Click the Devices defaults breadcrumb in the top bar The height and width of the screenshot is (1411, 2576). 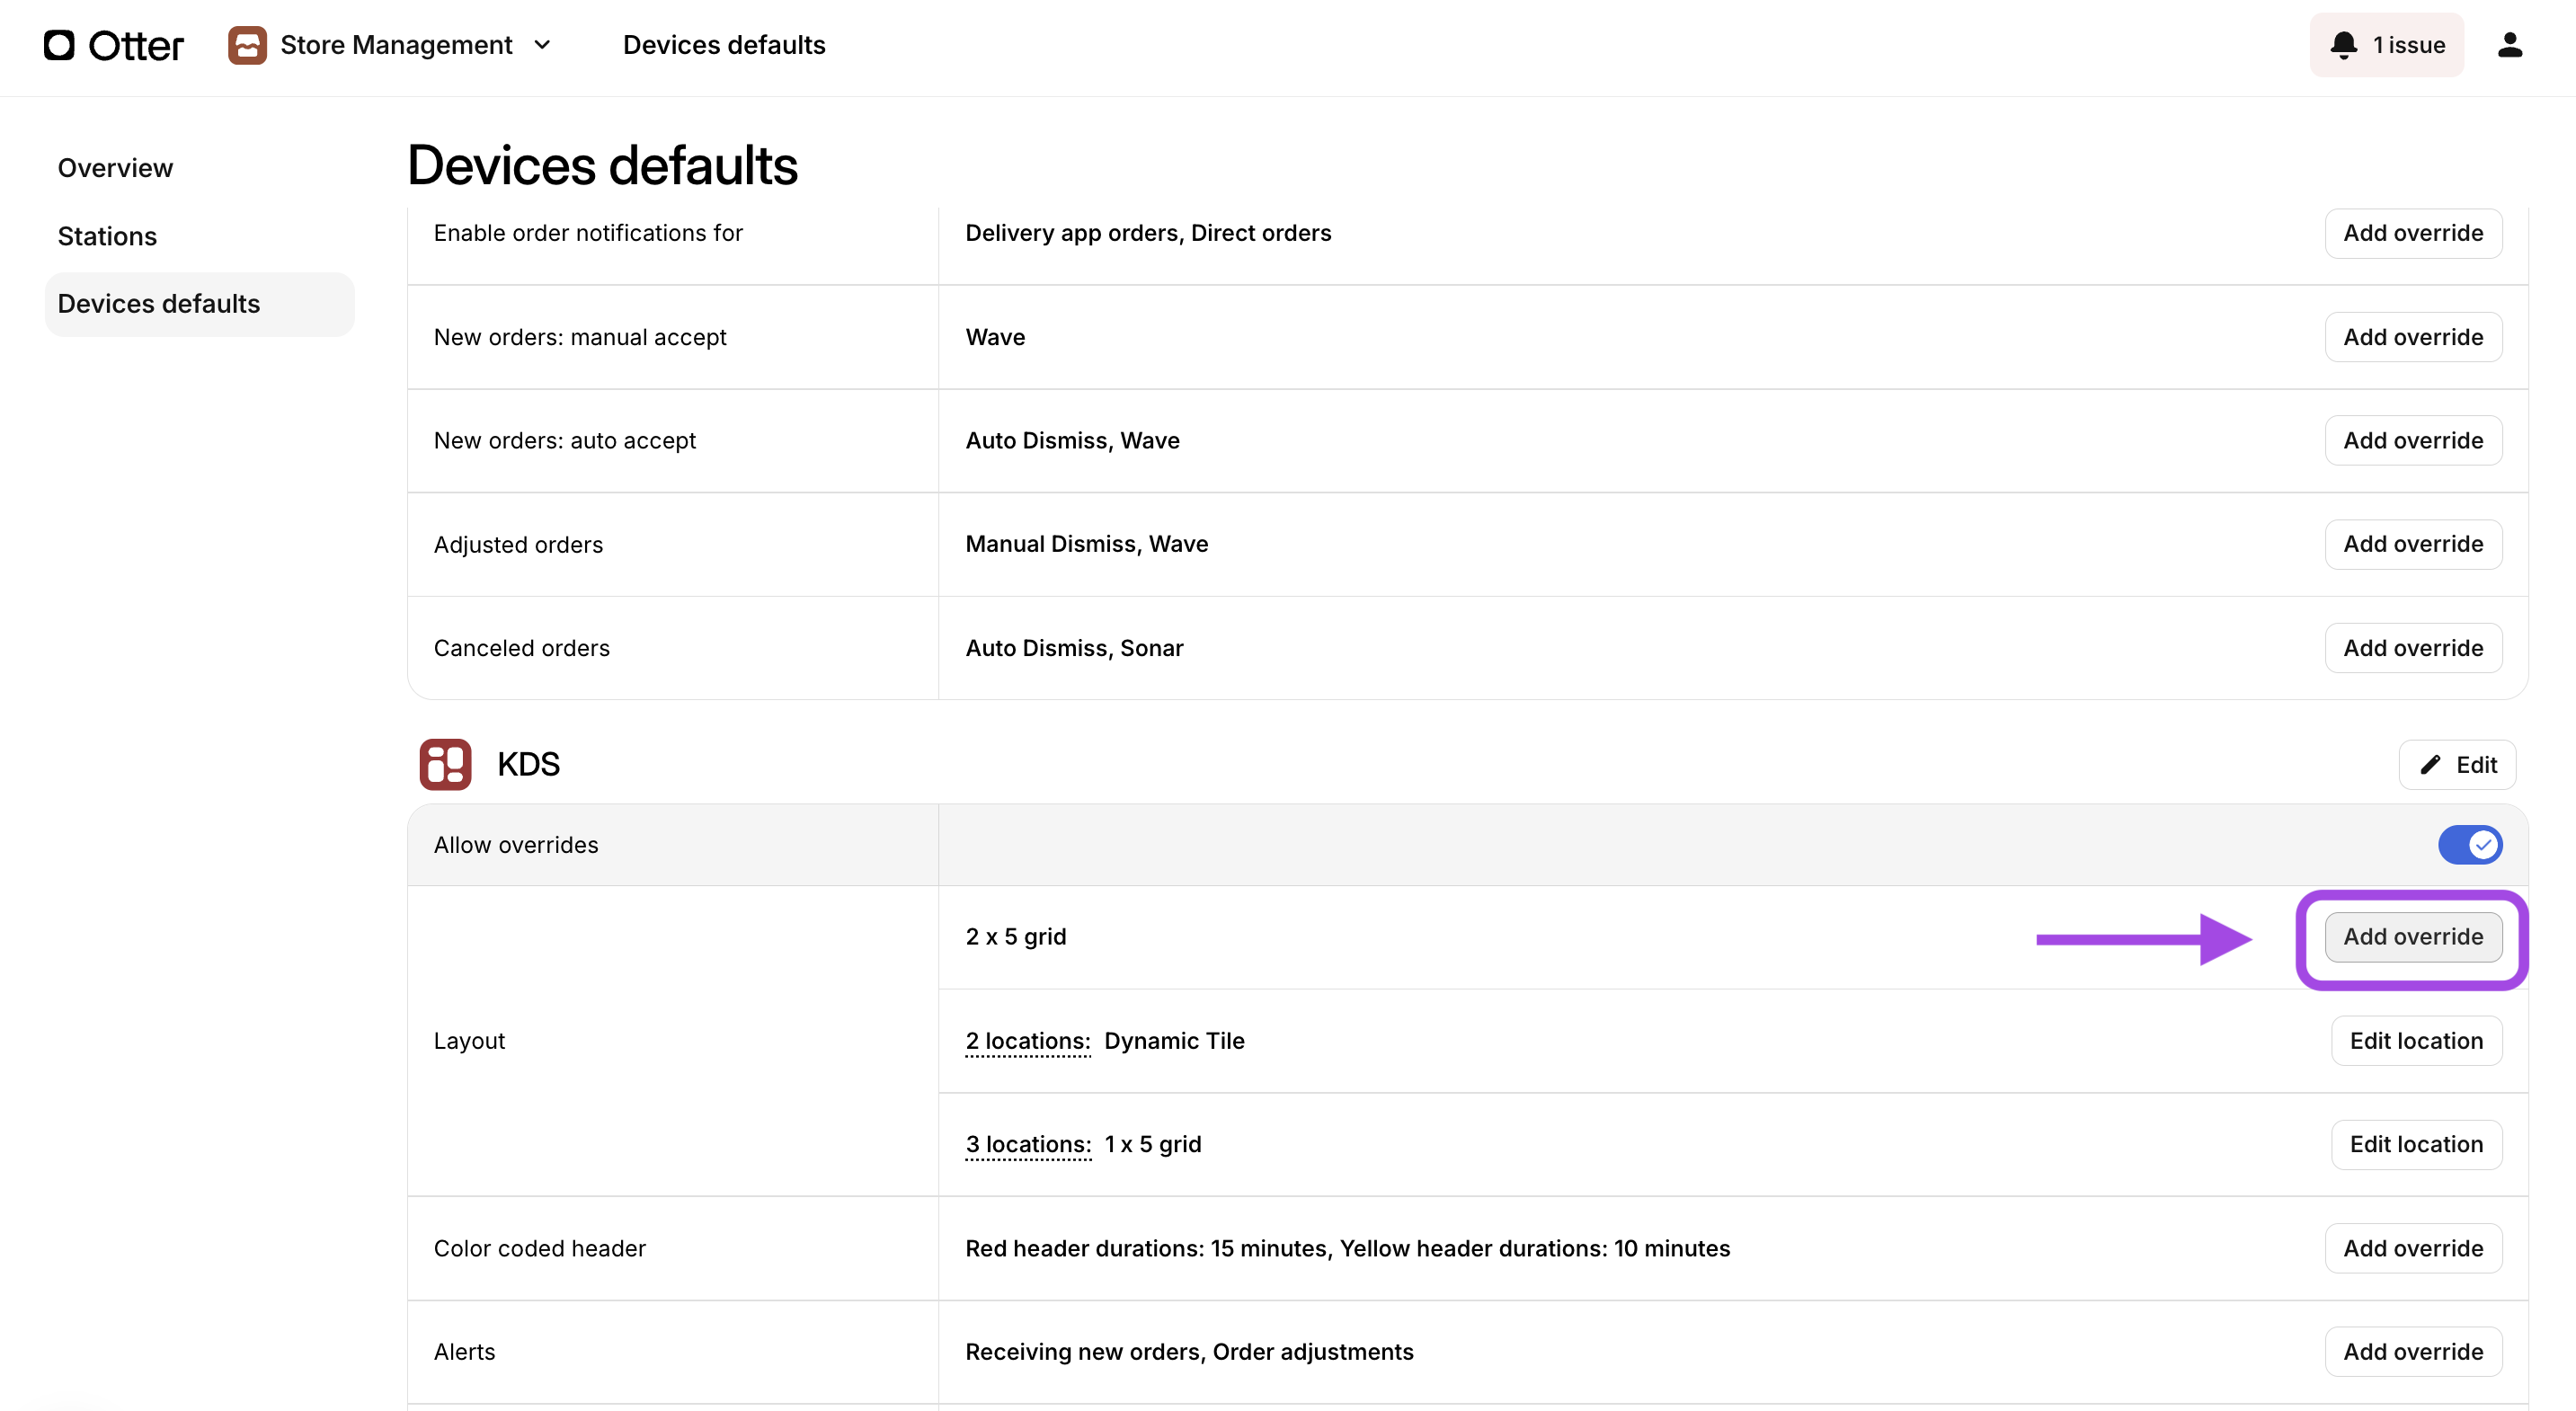click(724, 45)
